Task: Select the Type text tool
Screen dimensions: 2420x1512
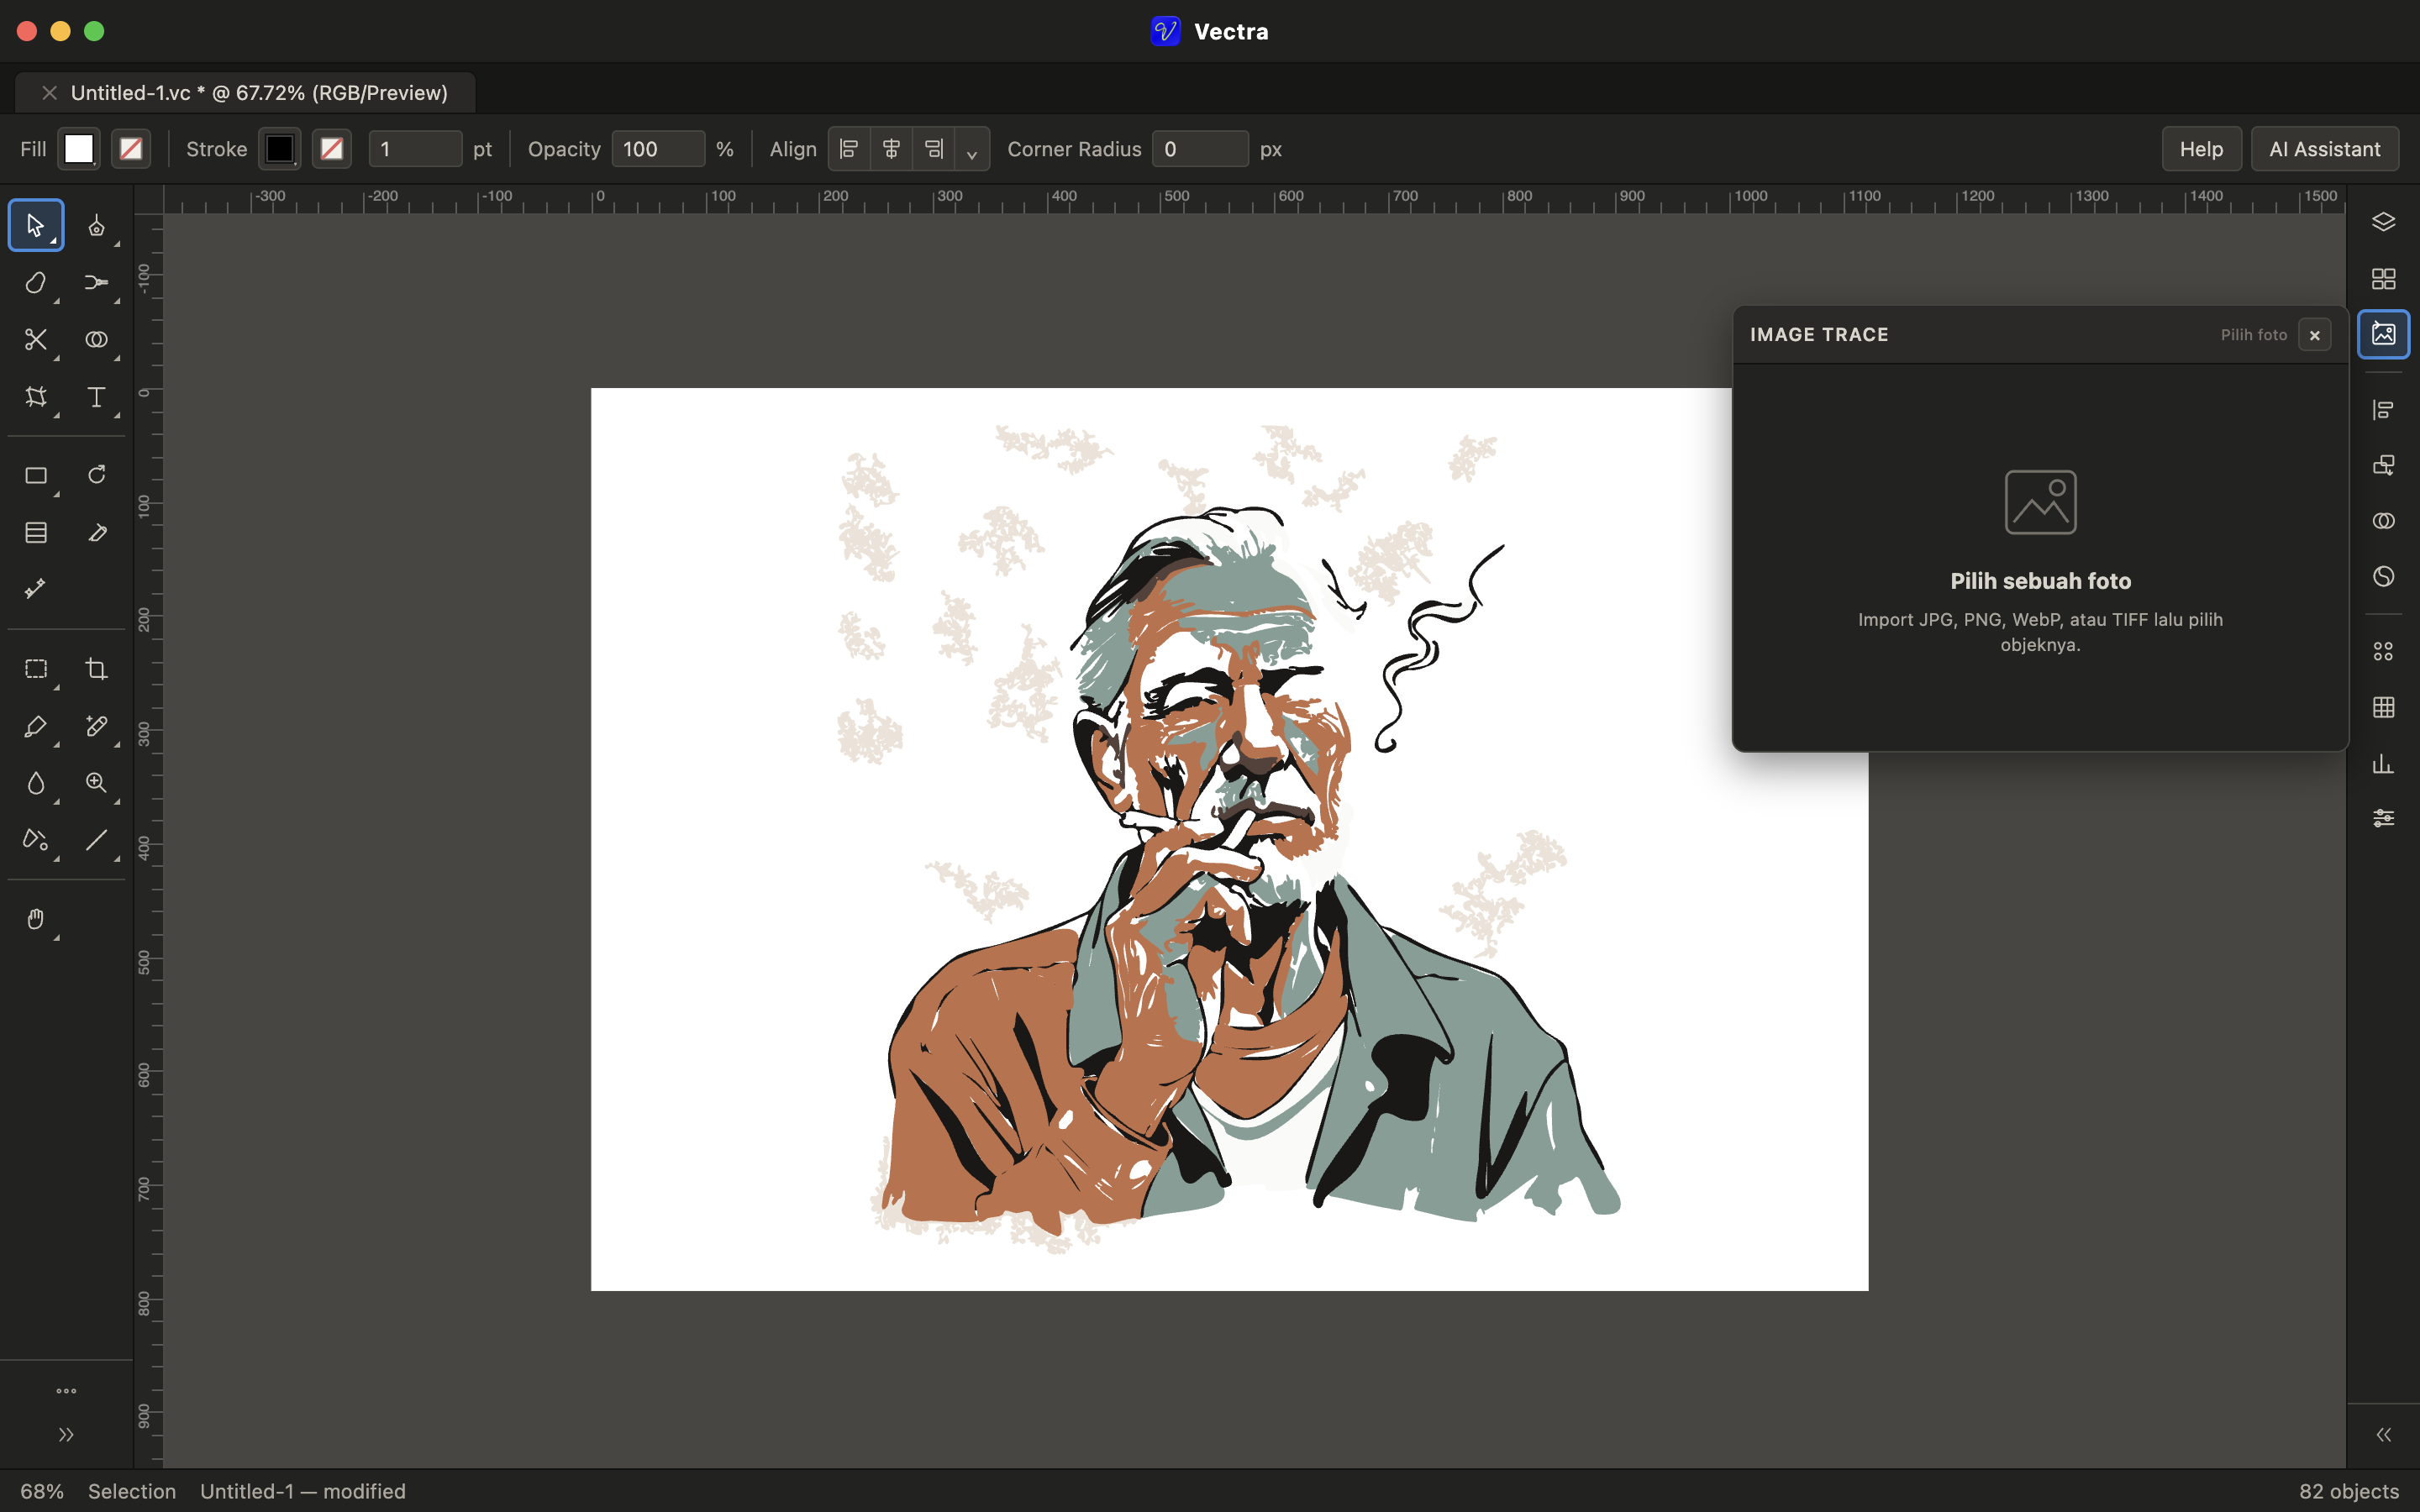Action: point(96,397)
